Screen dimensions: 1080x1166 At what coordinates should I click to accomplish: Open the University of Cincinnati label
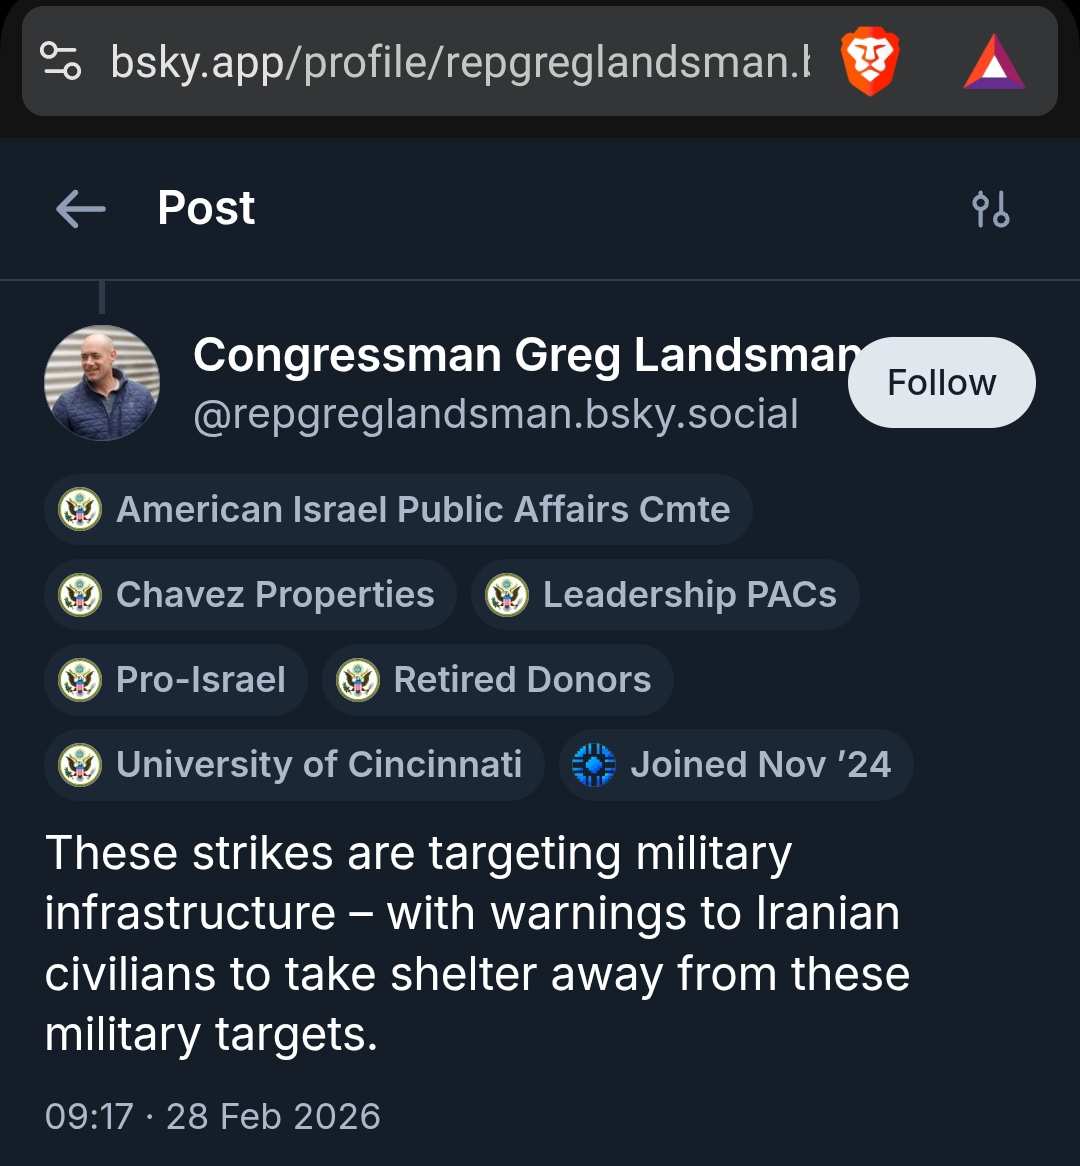coord(319,765)
